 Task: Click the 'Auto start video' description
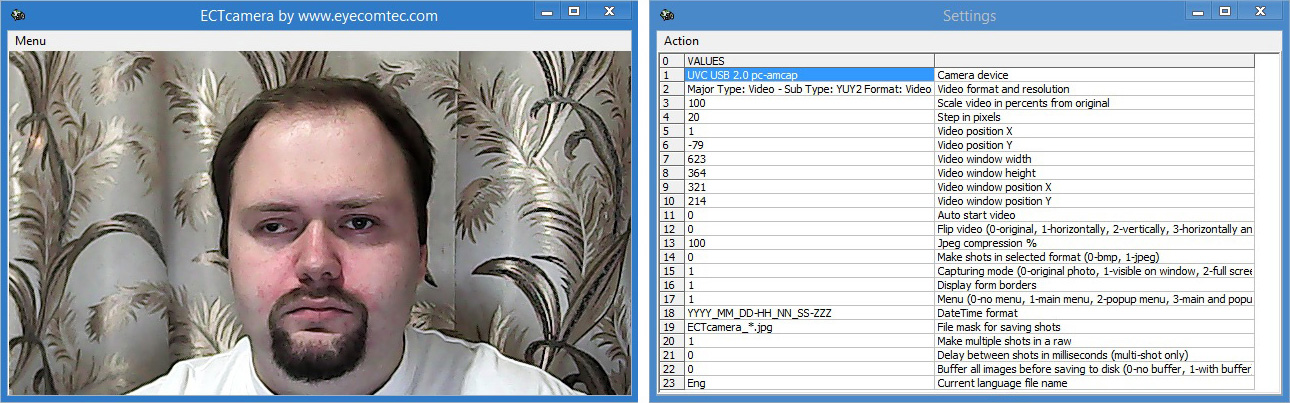pos(1094,215)
